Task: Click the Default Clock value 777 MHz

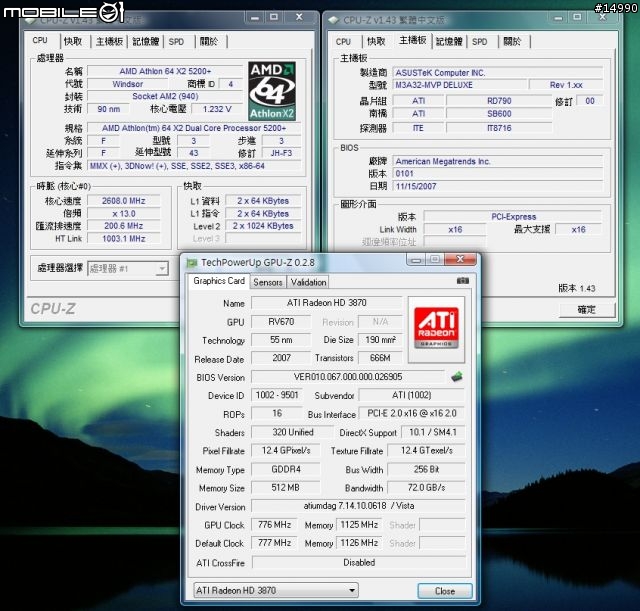Action: click(274, 543)
